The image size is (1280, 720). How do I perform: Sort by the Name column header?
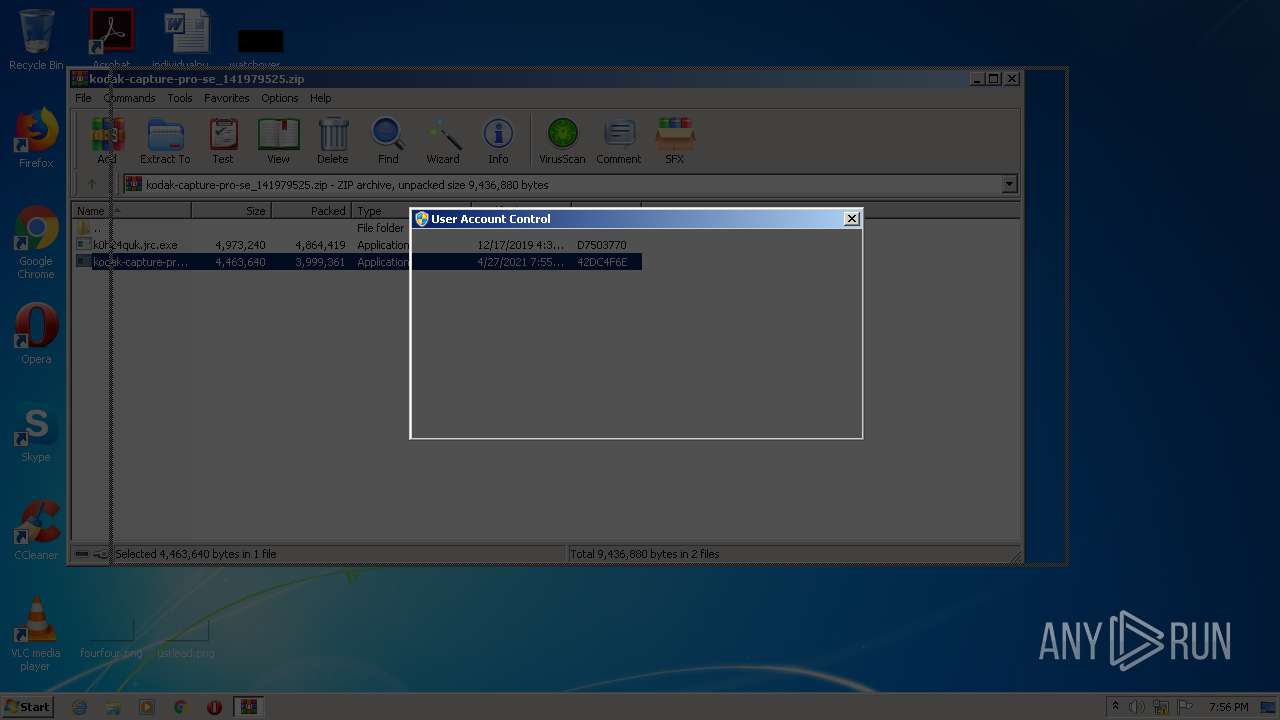coord(131,211)
